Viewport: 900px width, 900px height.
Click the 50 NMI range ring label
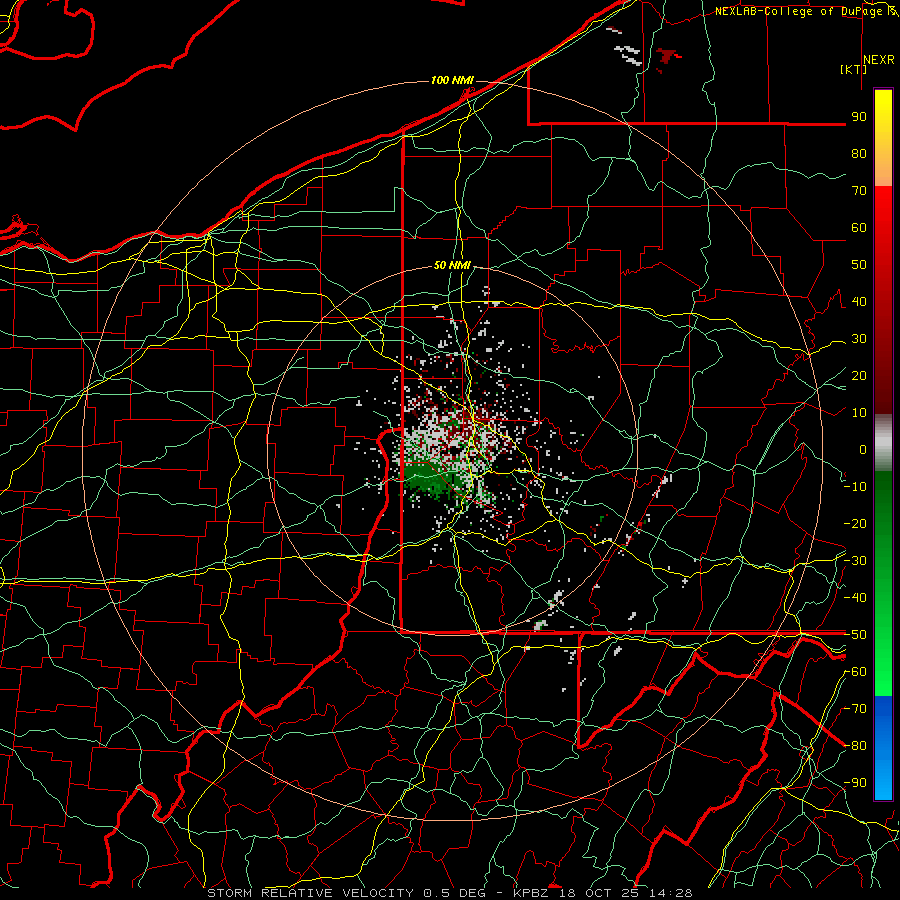tap(452, 265)
